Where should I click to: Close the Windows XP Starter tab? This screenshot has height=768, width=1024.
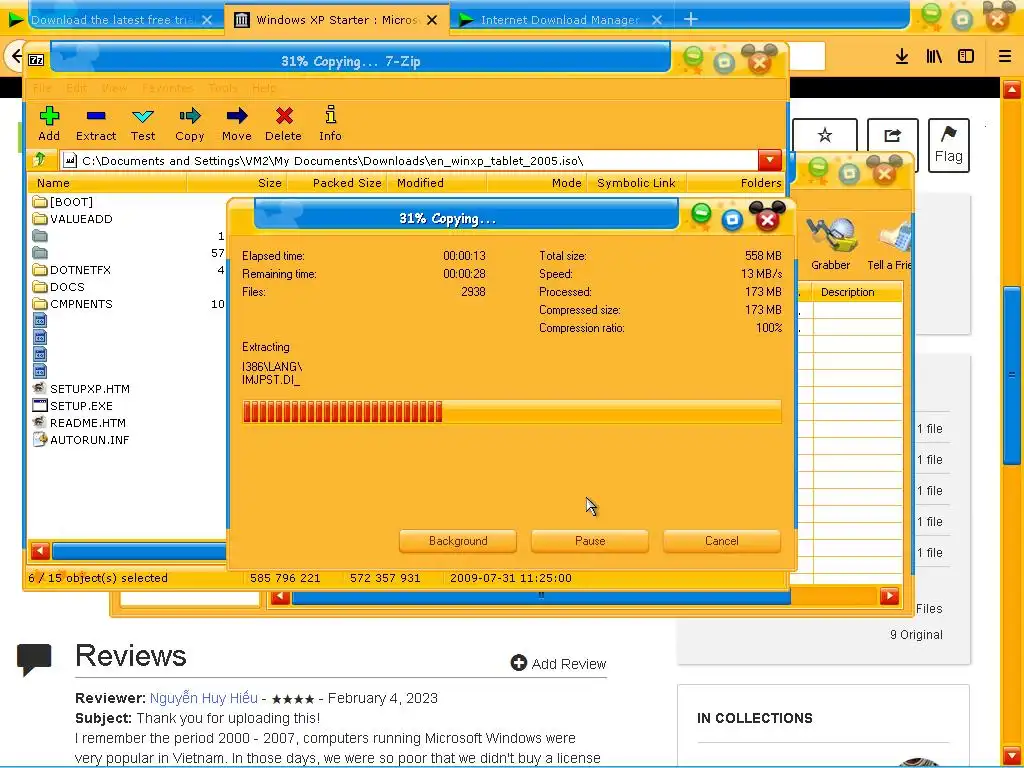pos(432,20)
